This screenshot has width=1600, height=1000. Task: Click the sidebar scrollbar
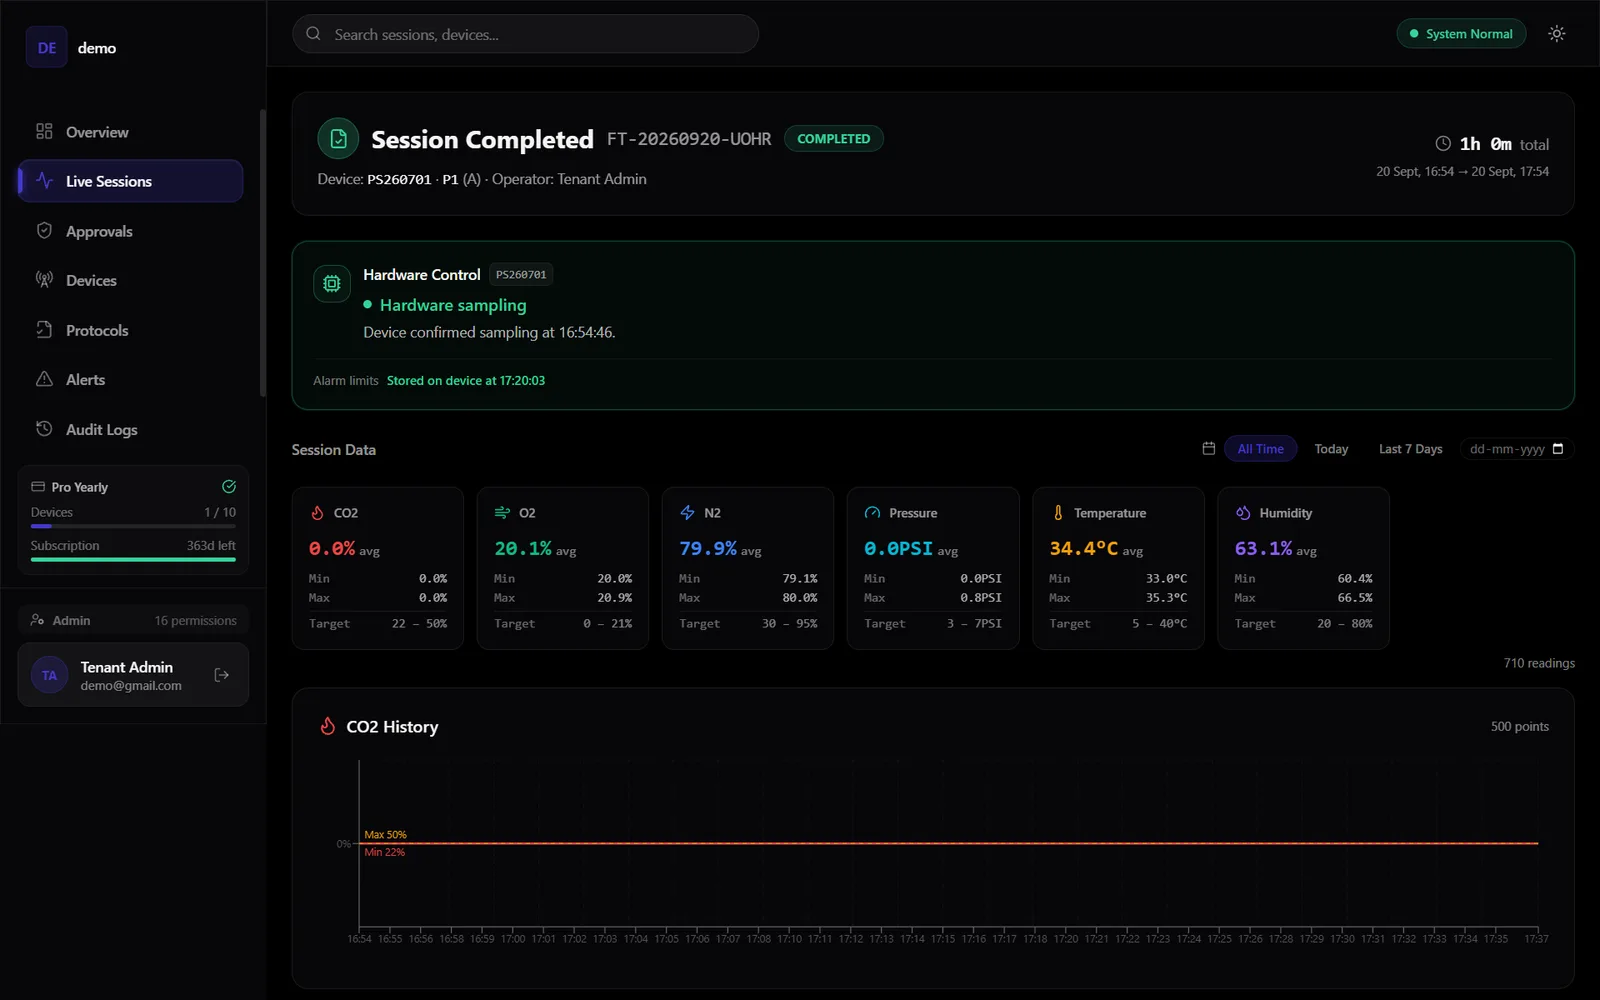click(x=263, y=253)
